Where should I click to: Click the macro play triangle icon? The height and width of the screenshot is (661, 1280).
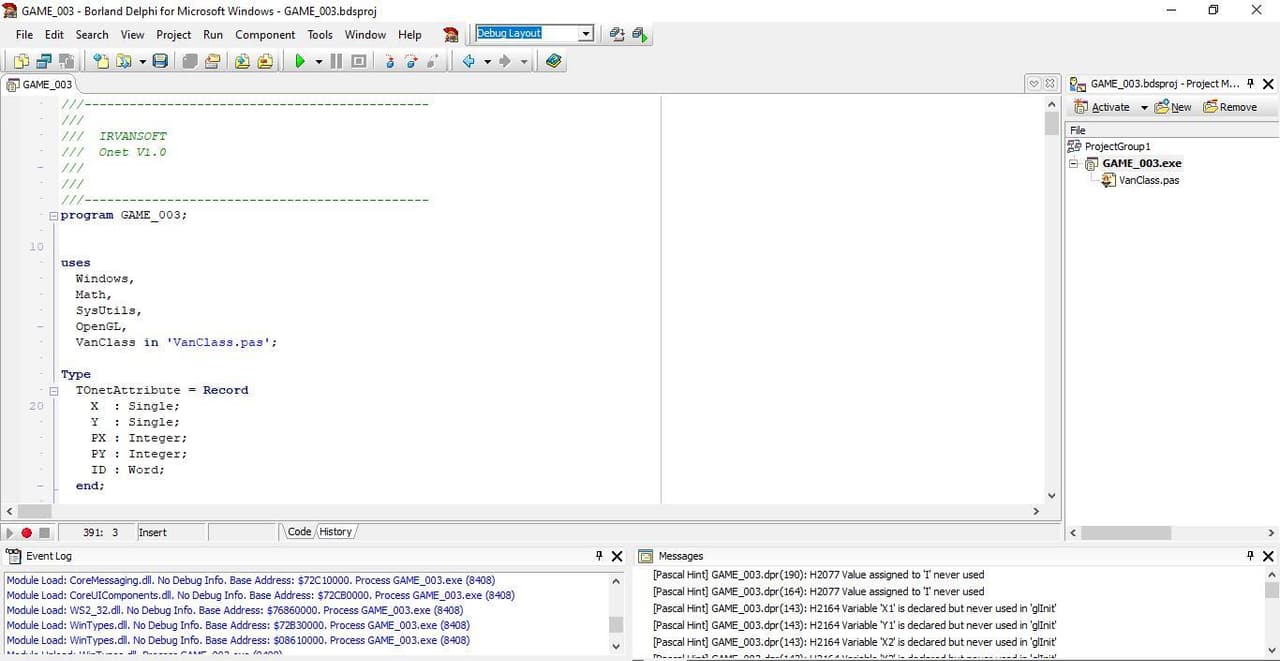coord(10,533)
